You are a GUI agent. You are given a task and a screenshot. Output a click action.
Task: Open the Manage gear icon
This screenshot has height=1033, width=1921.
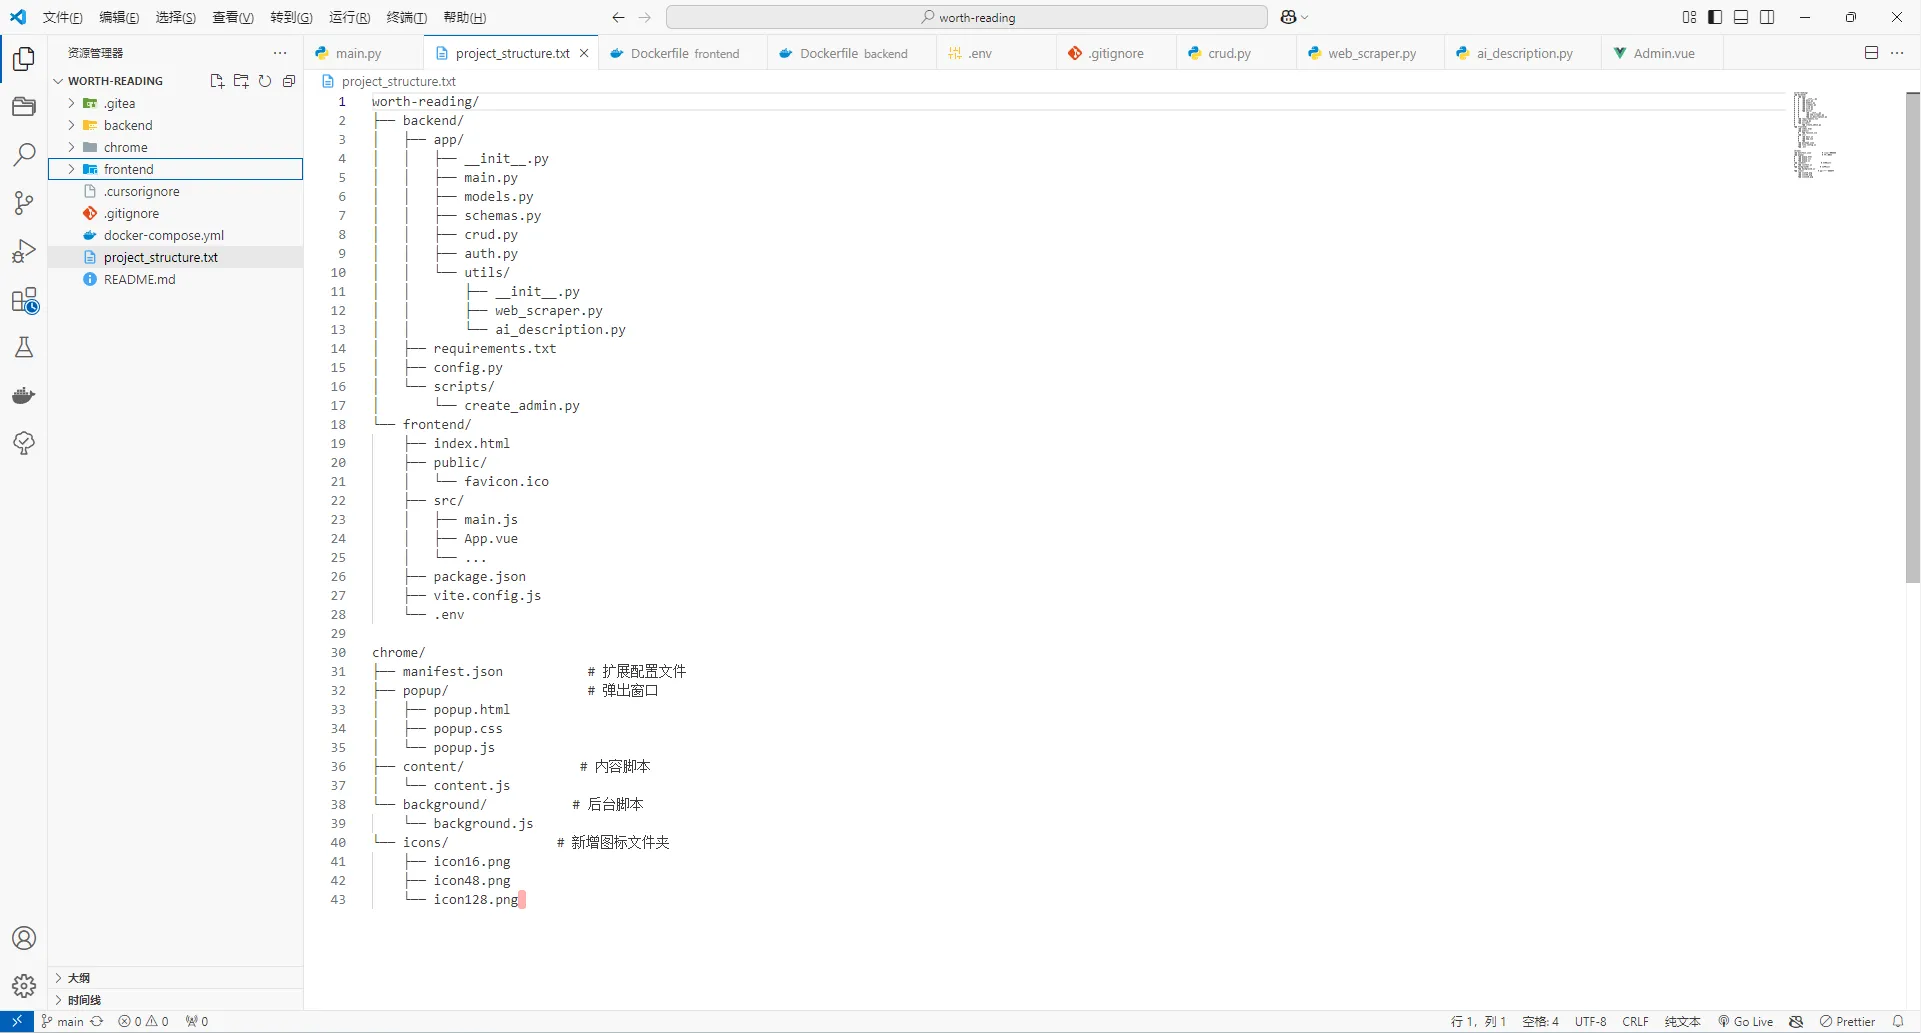(x=24, y=986)
